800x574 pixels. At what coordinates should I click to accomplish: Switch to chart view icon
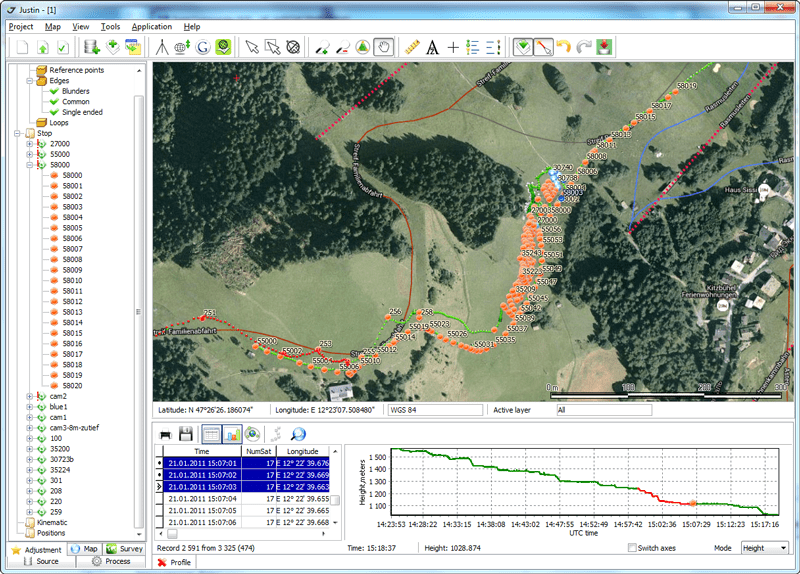pyautogui.click(x=232, y=435)
